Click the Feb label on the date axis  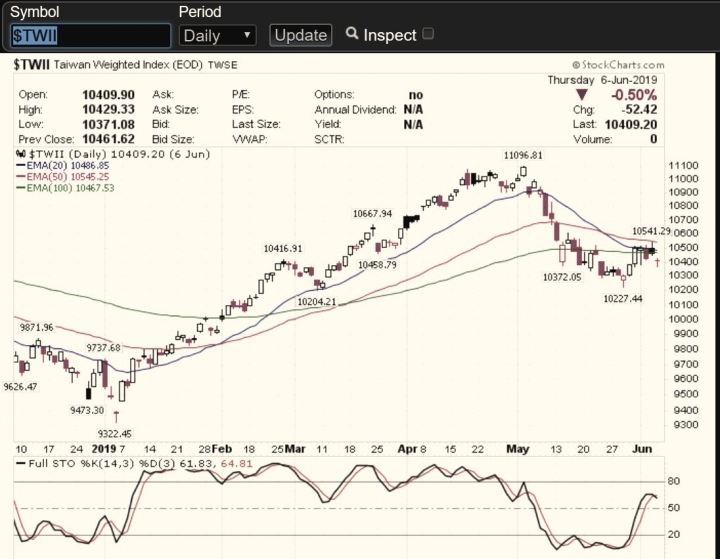tap(222, 449)
